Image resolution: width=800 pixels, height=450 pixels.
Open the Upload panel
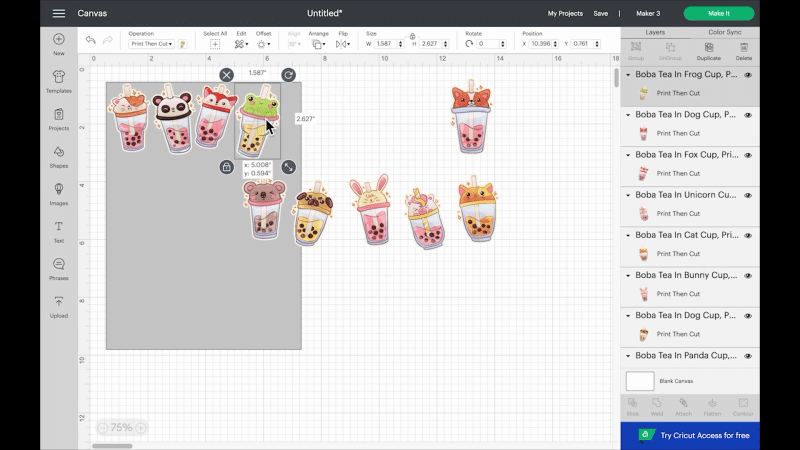59,307
